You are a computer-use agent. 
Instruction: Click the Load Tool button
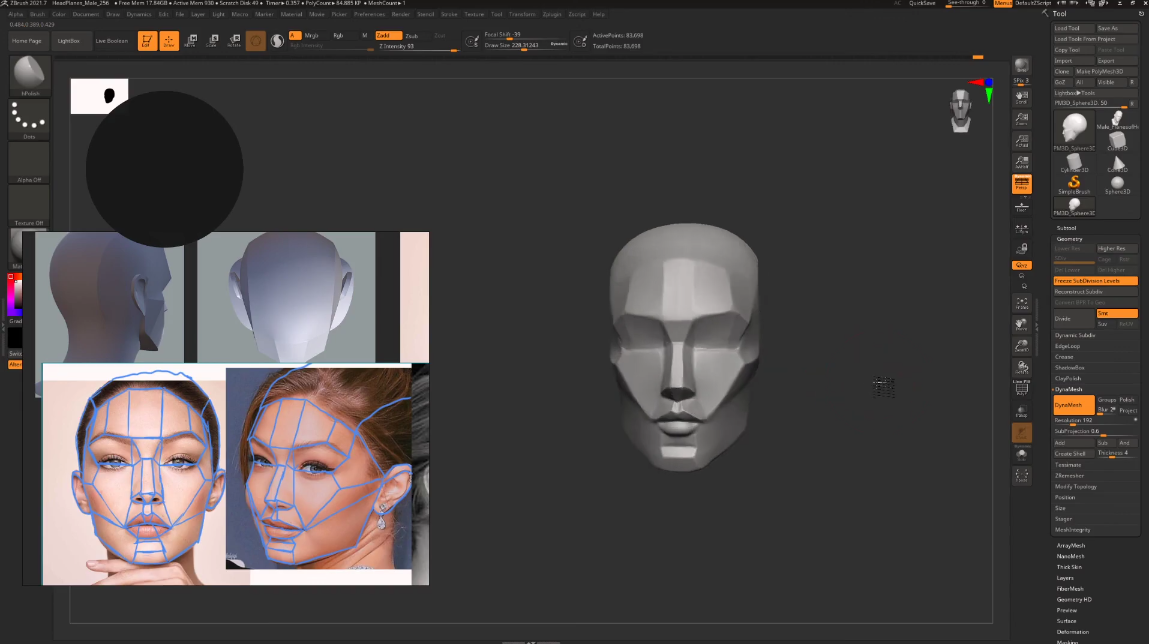[1074, 28]
